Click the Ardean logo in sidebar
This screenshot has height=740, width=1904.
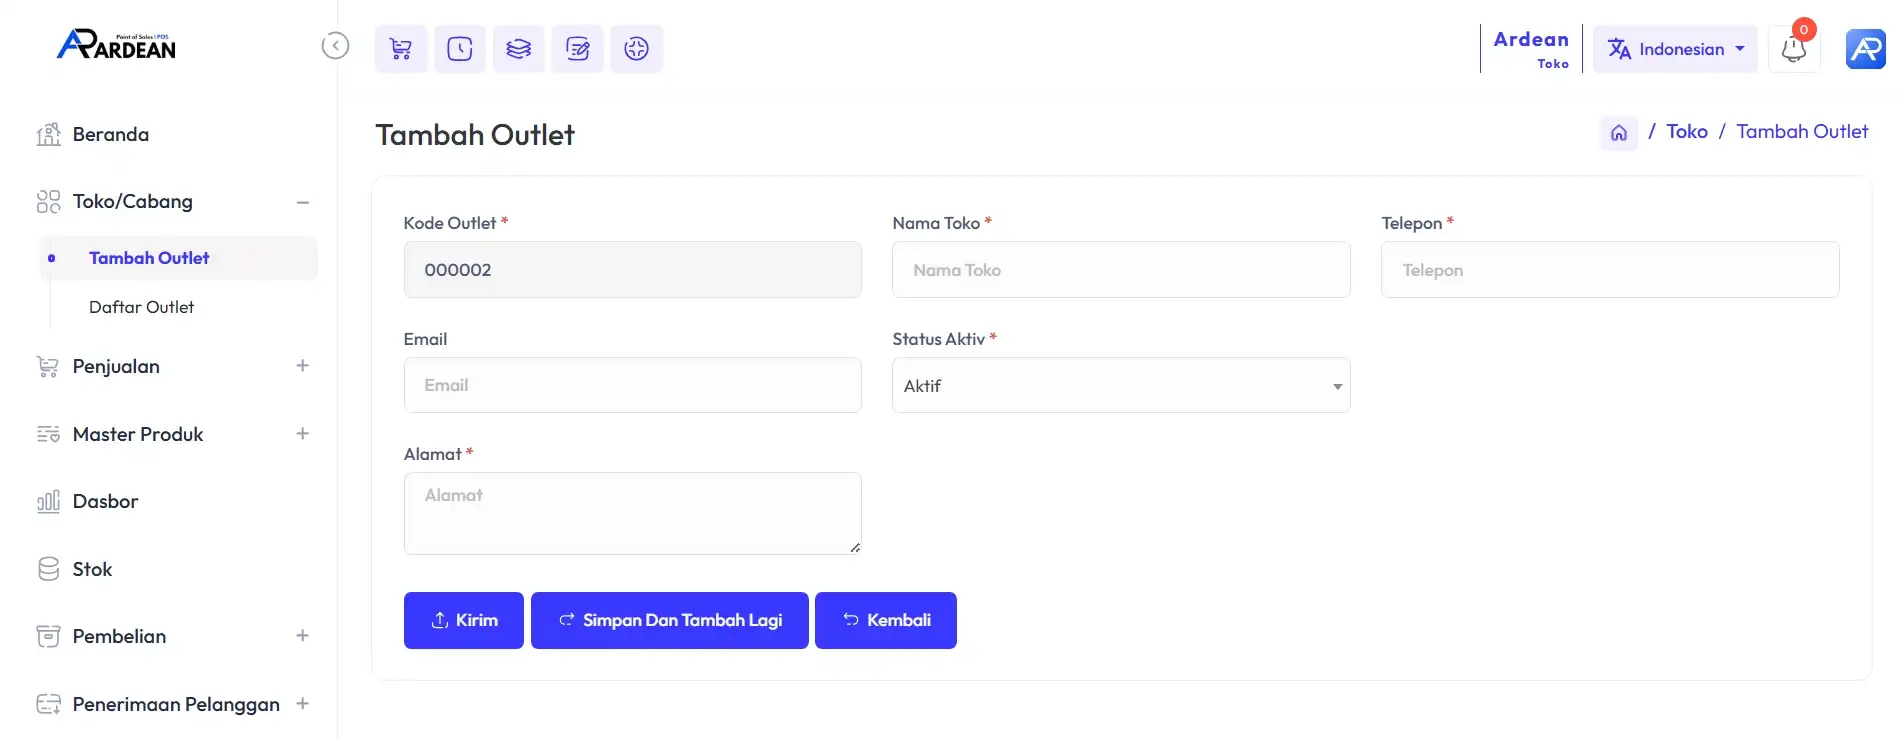click(116, 44)
